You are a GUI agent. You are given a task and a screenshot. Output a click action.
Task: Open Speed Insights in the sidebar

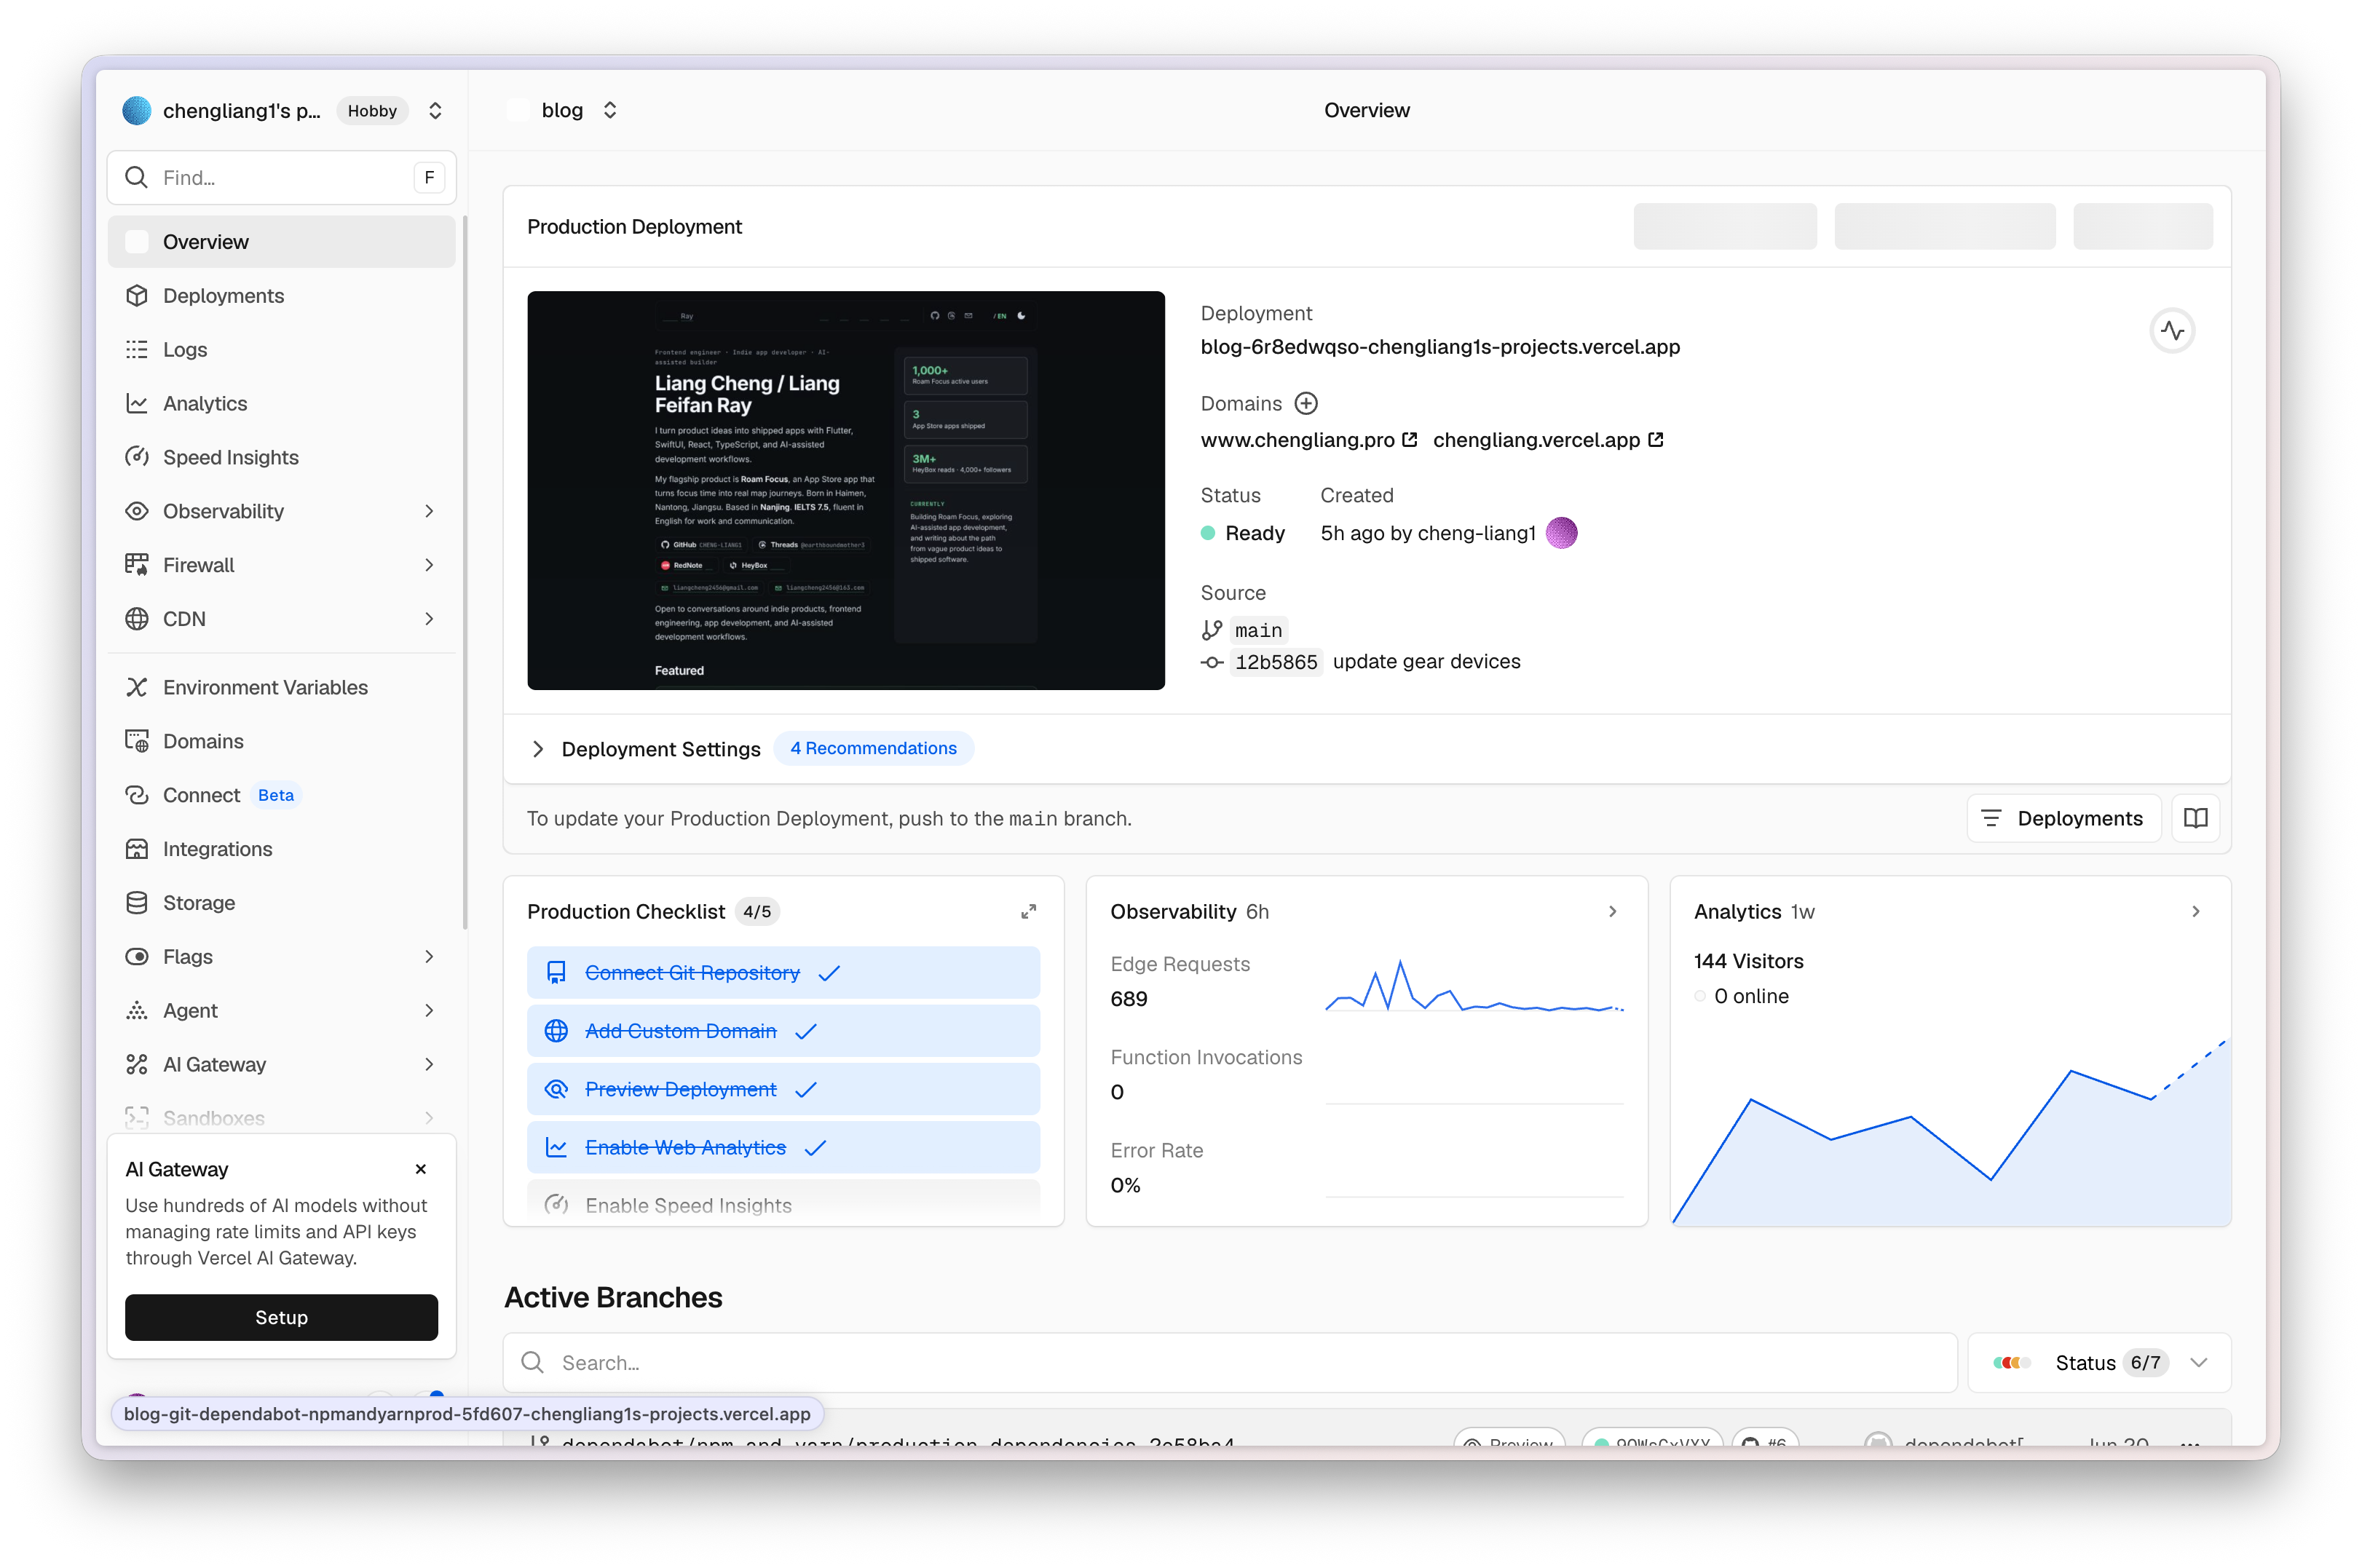coord(281,457)
